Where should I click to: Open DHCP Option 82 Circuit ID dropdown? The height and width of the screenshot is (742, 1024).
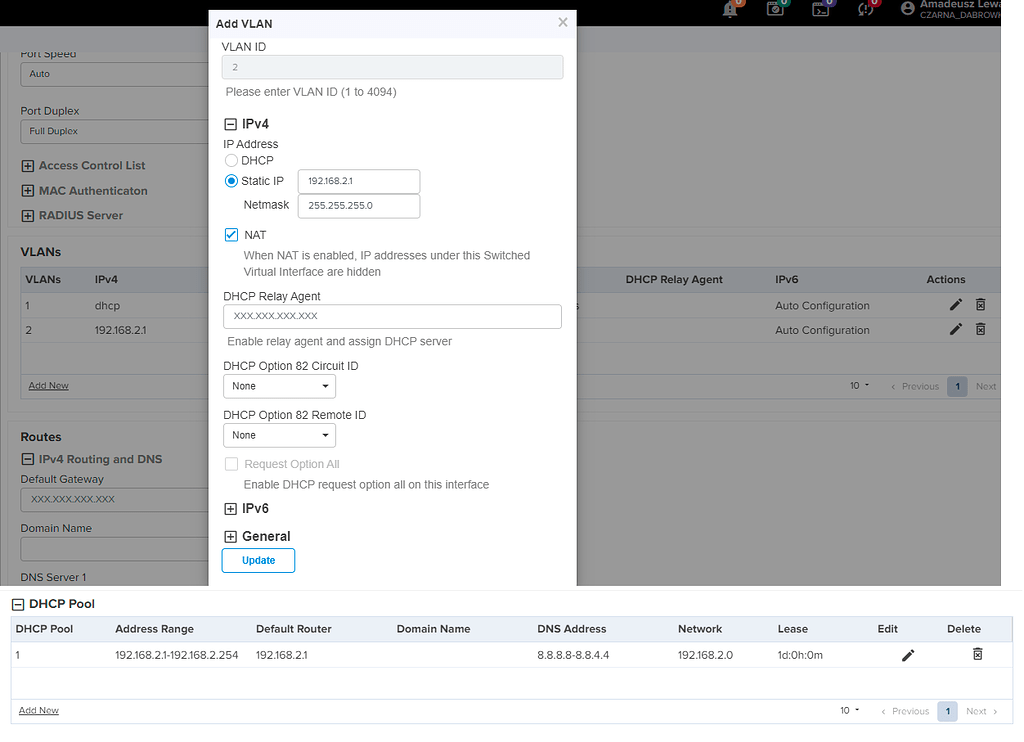(279, 386)
